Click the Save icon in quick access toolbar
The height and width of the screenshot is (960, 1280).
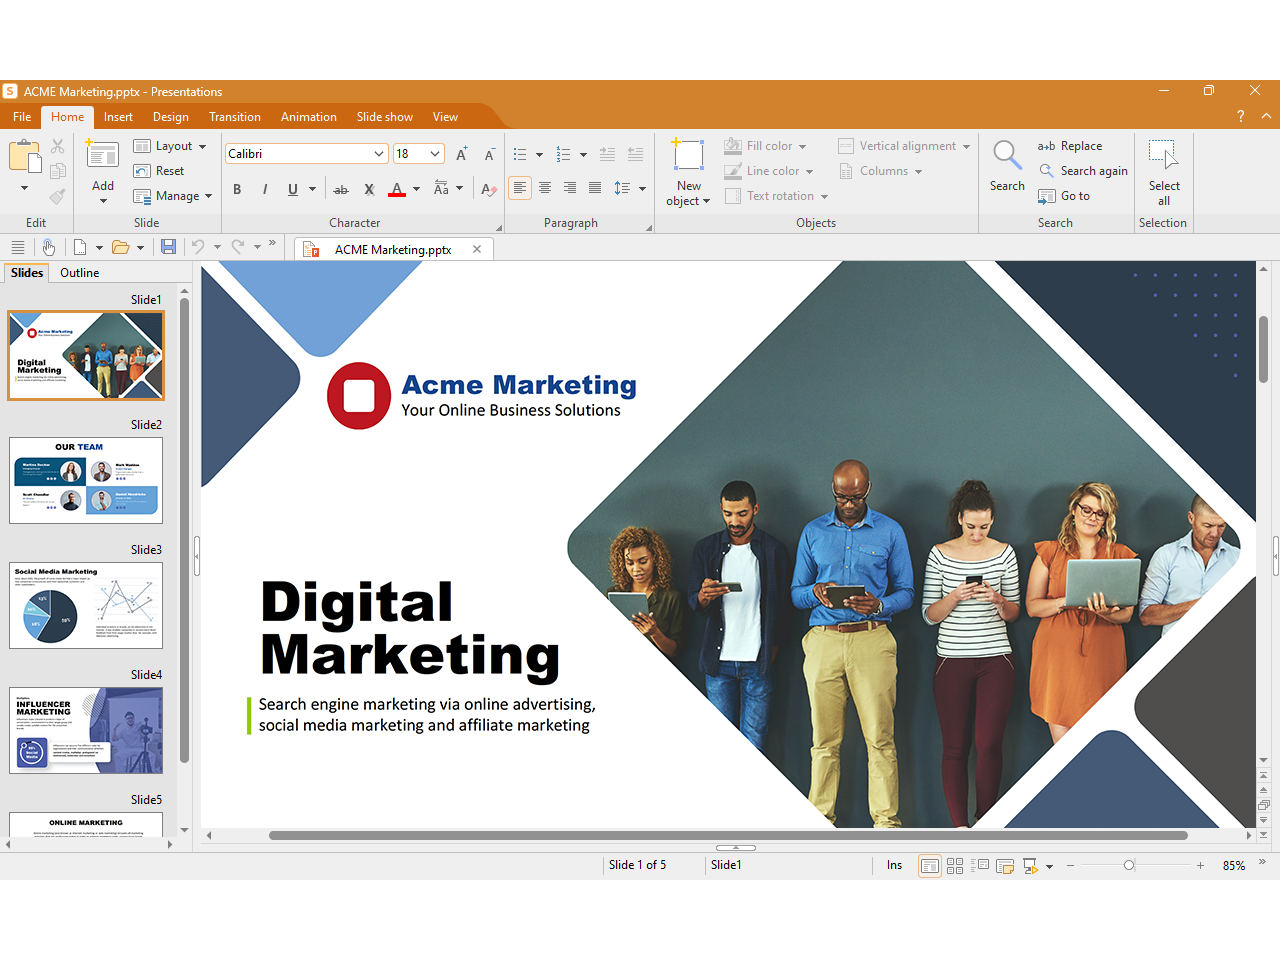pyautogui.click(x=168, y=247)
